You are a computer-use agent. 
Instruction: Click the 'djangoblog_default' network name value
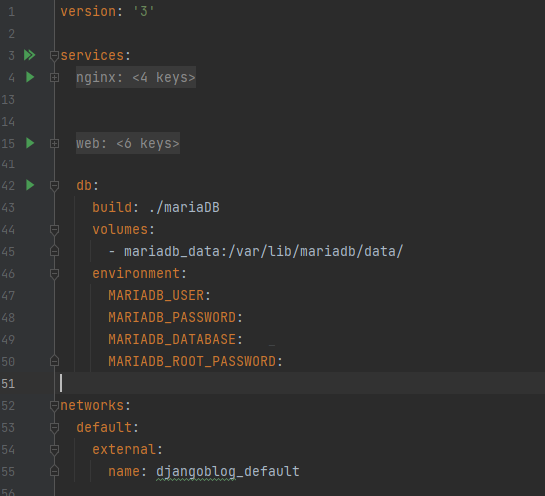228,472
